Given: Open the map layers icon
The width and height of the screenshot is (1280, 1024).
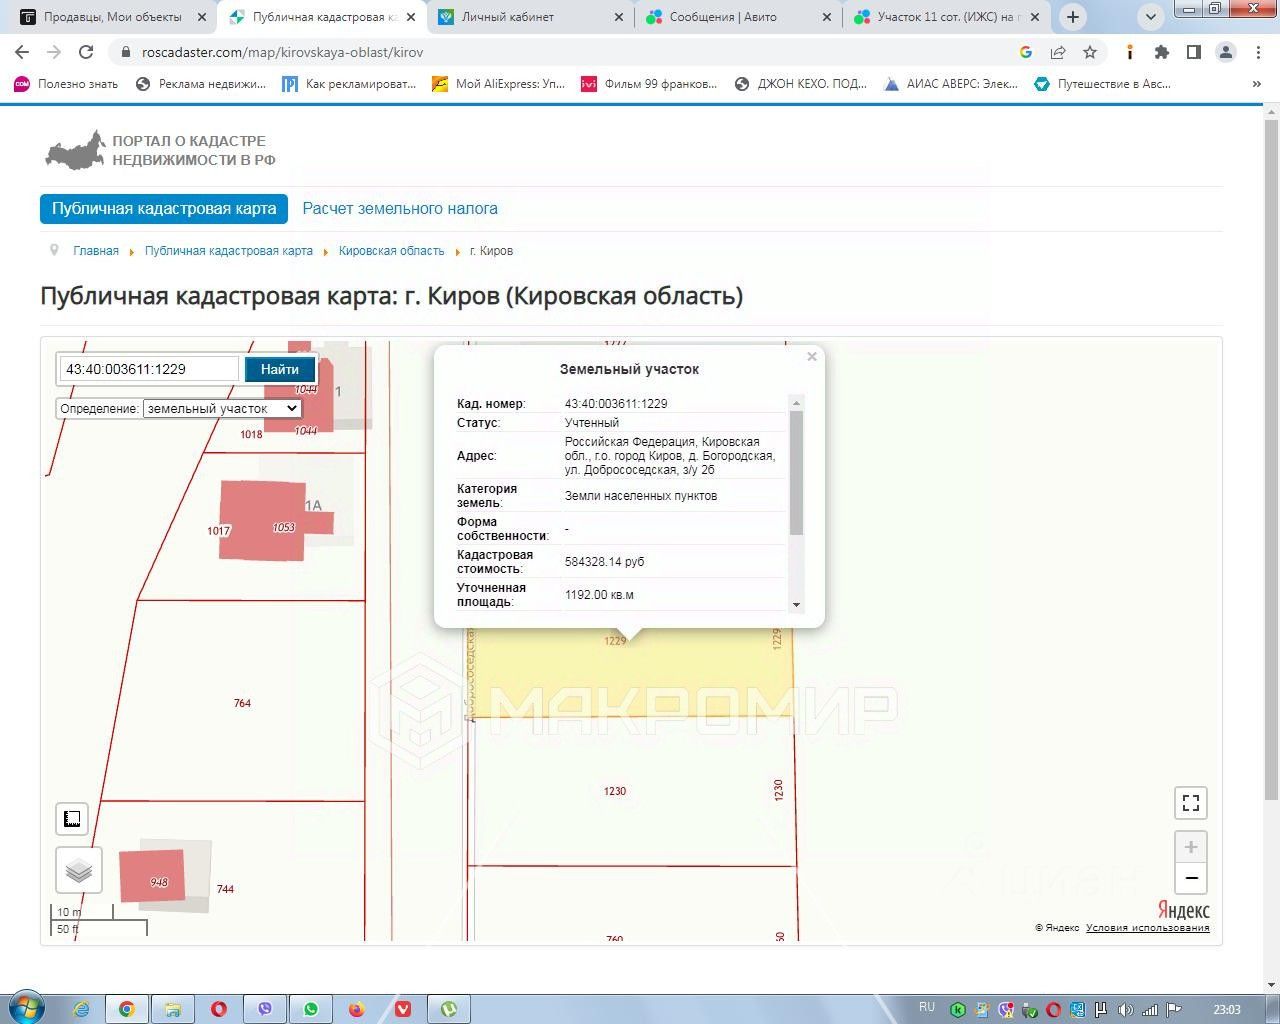Looking at the screenshot, I should pyautogui.click(x=79, y=870).
